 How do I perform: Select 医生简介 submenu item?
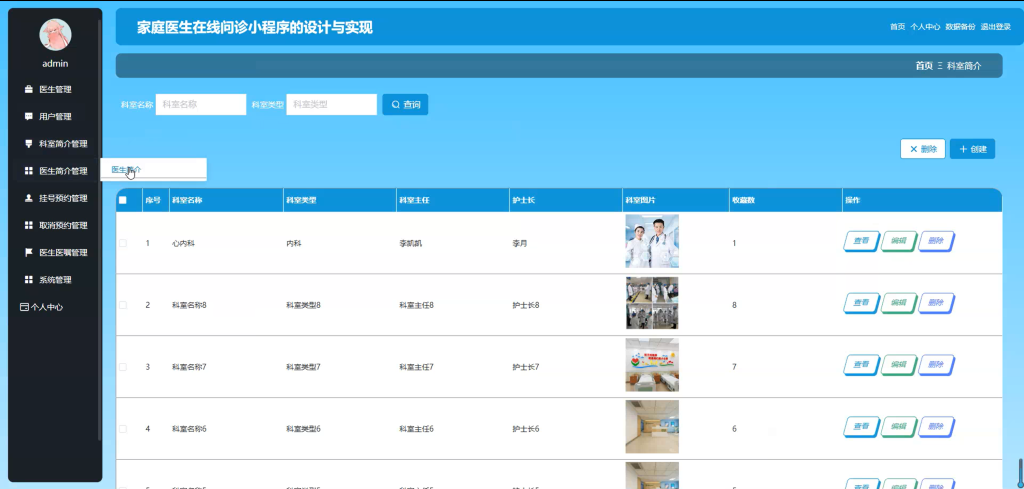tap(153, 169)
